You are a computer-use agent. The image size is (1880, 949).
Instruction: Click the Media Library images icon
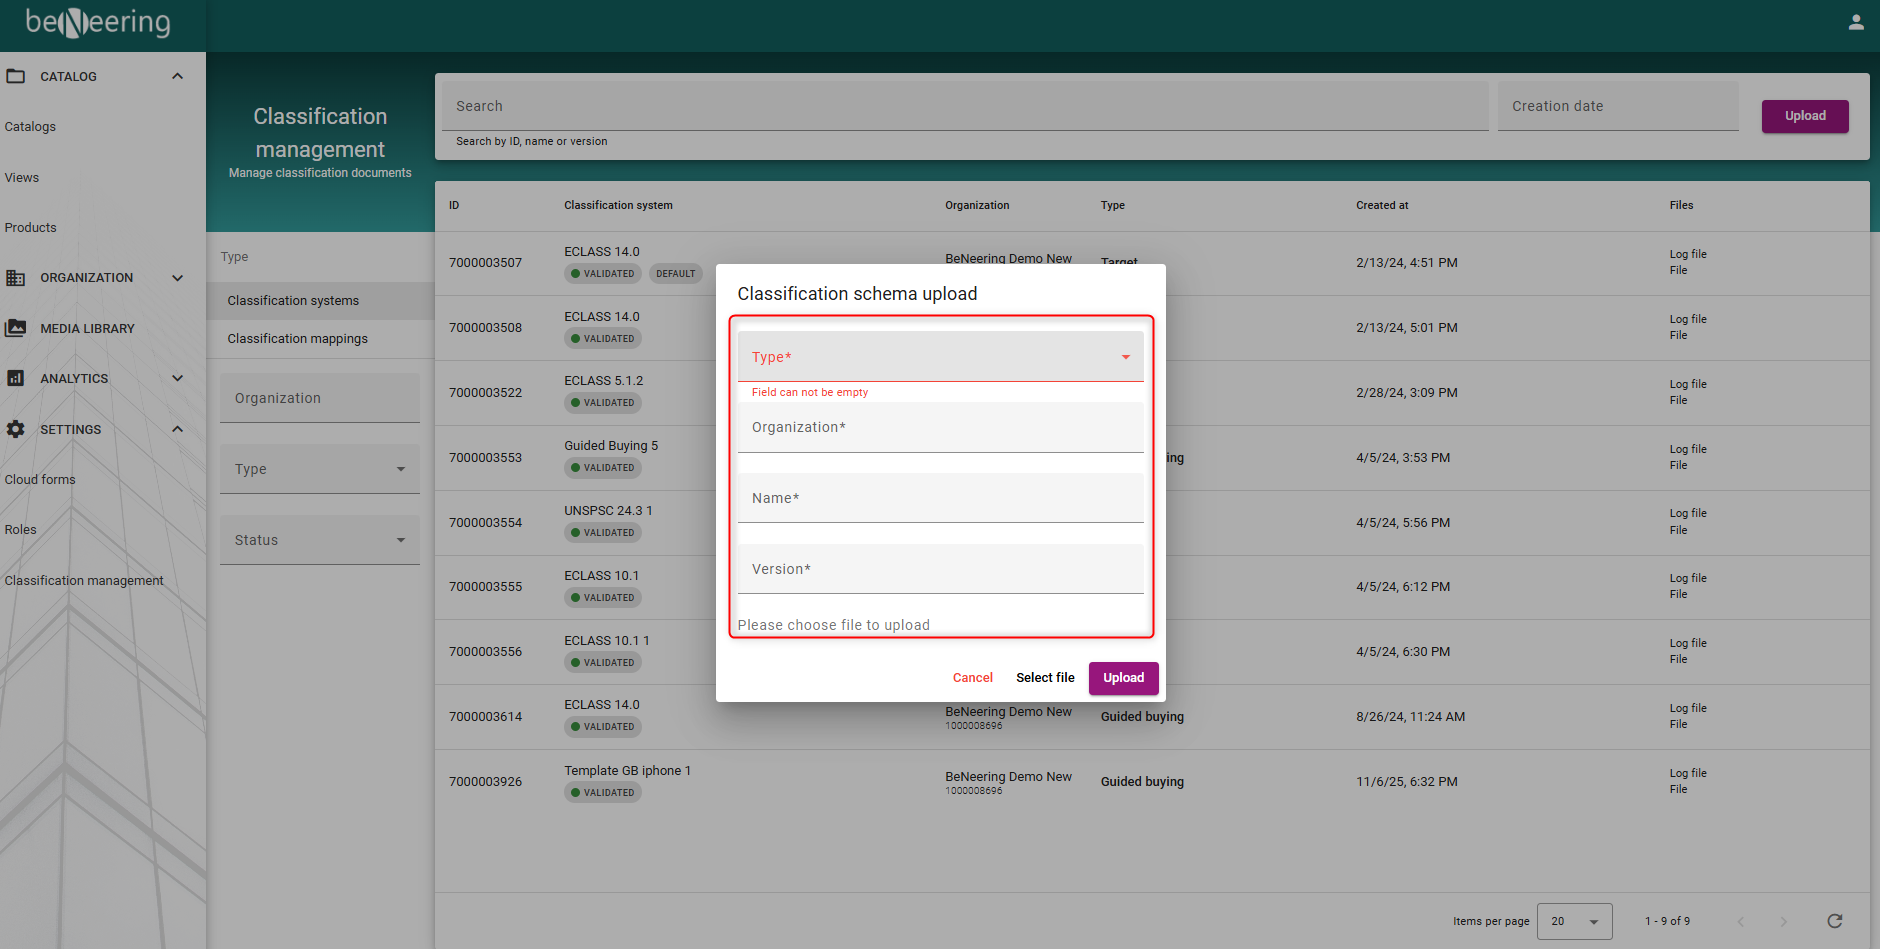point(16,328)
